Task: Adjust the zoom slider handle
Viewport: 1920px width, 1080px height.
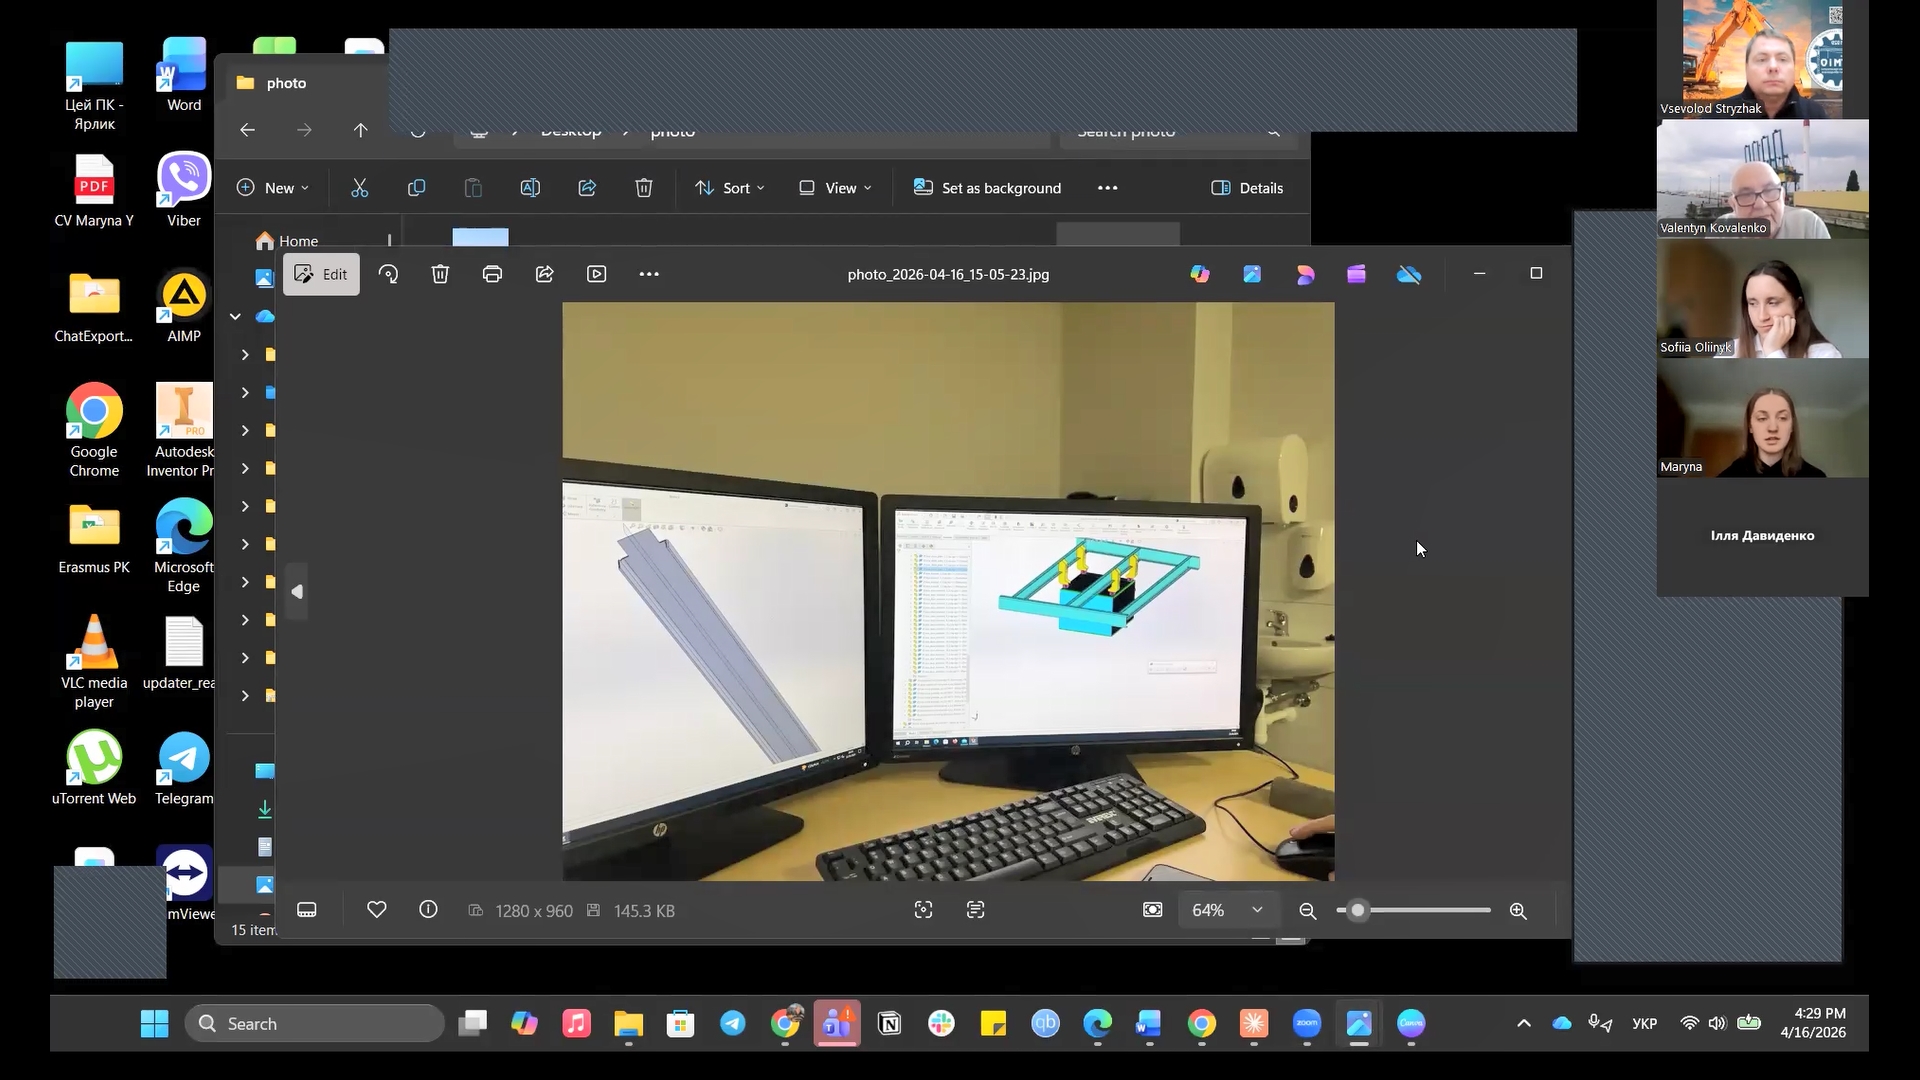Action: [1357, 910]
